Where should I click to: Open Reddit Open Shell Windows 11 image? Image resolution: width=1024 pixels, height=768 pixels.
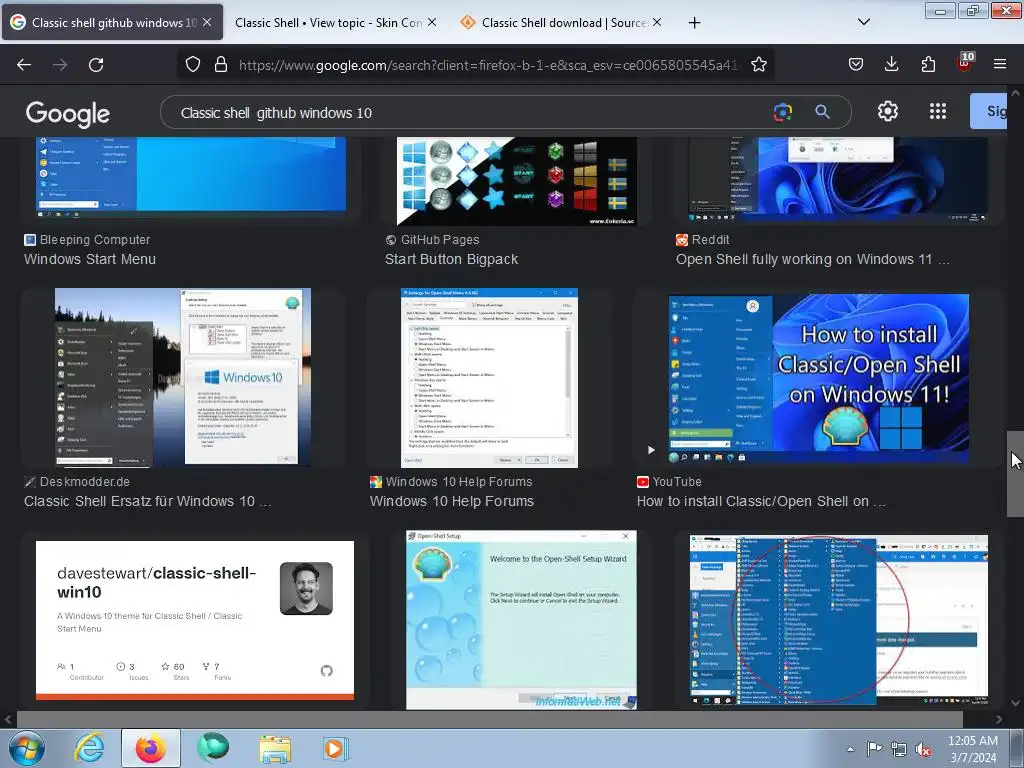tap(838, 179)
